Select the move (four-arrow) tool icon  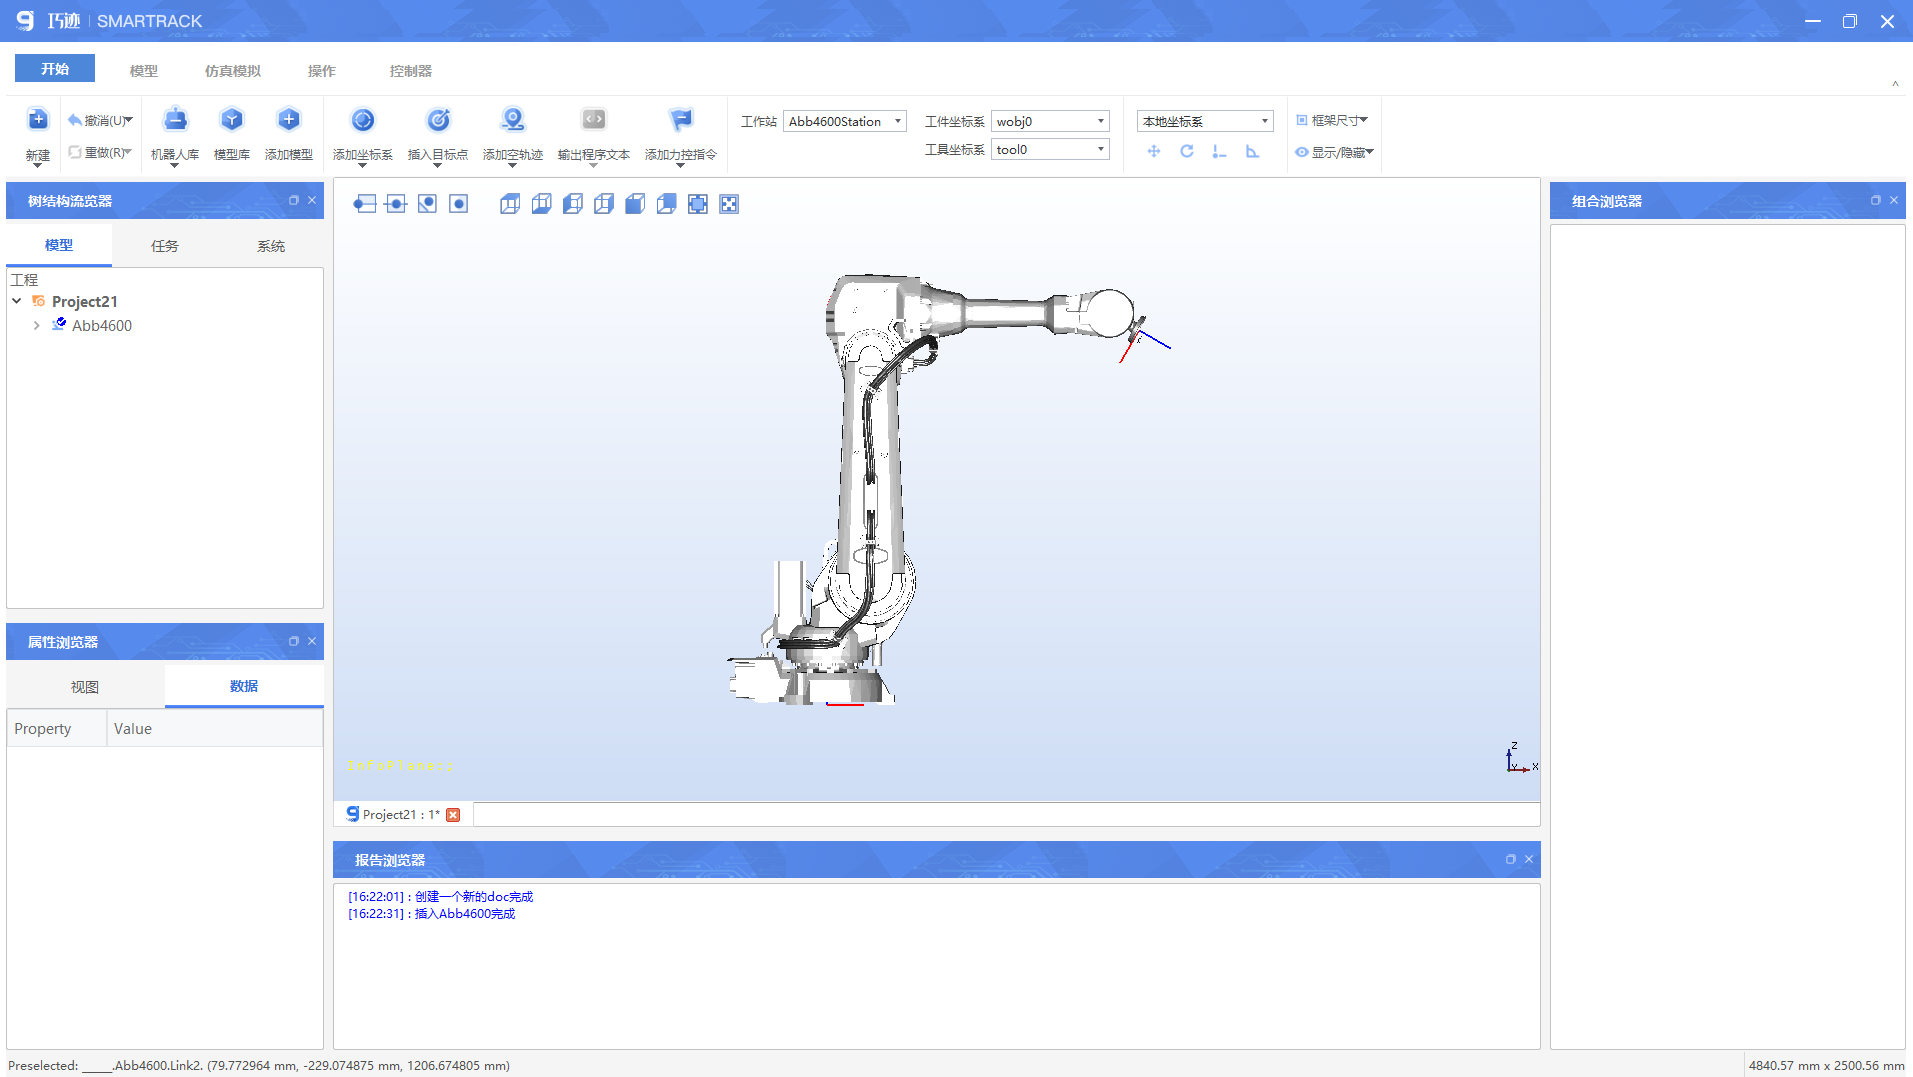click(1154, 151)
